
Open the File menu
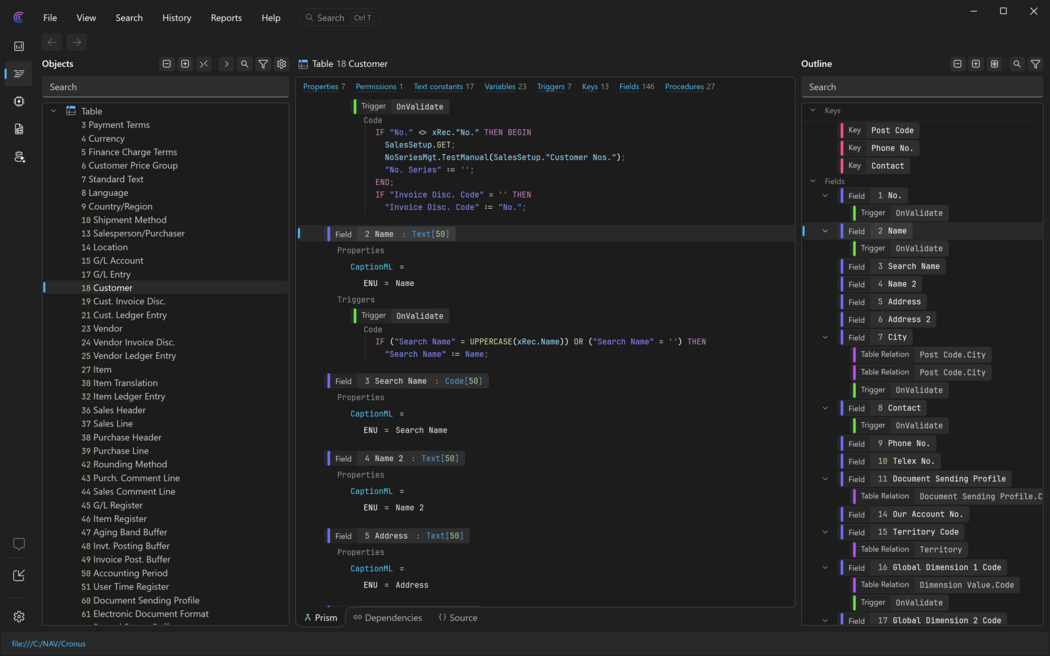[50, 18]
